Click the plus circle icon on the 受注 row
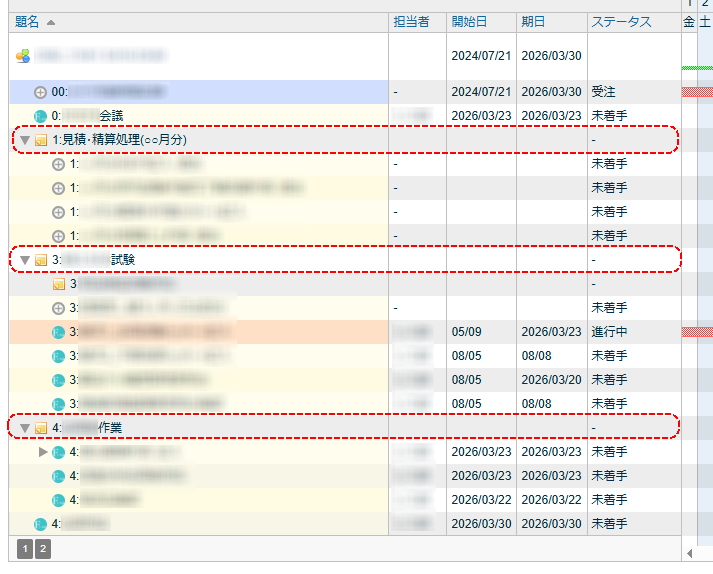 [41, 92]
